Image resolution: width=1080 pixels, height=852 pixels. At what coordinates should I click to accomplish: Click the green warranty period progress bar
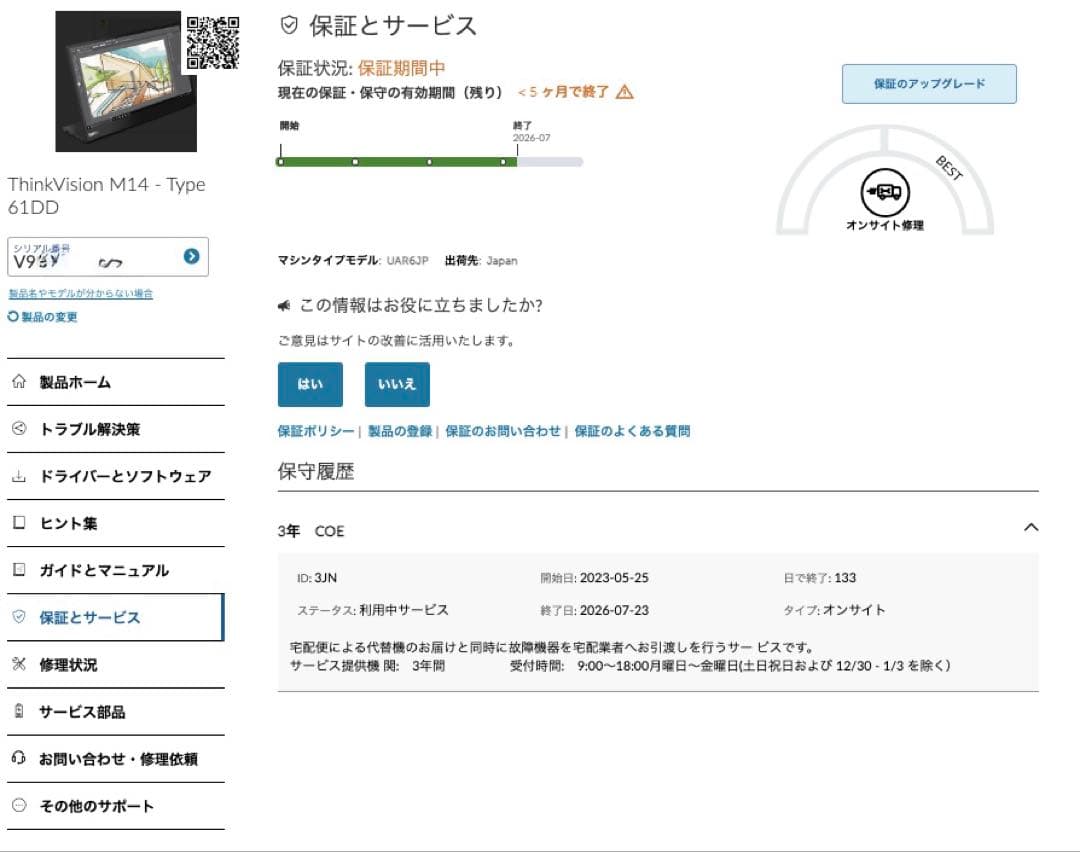pyautogui.click(x=397, y=162)
